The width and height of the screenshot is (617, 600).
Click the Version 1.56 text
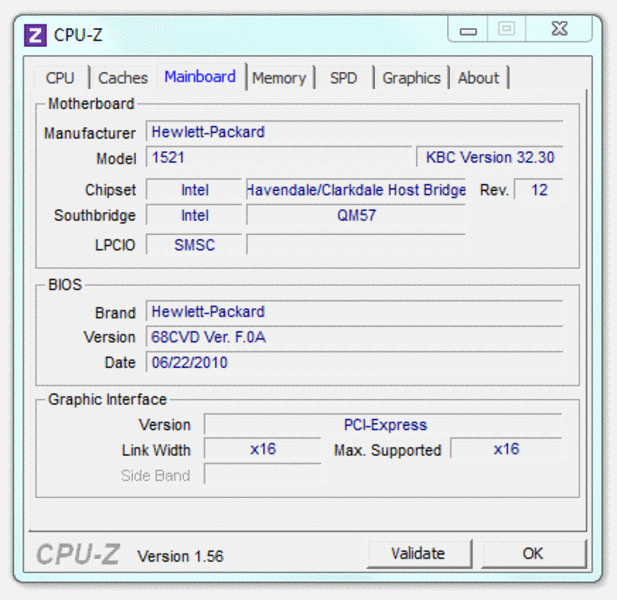pyautogui.click(x=180, y=556)
